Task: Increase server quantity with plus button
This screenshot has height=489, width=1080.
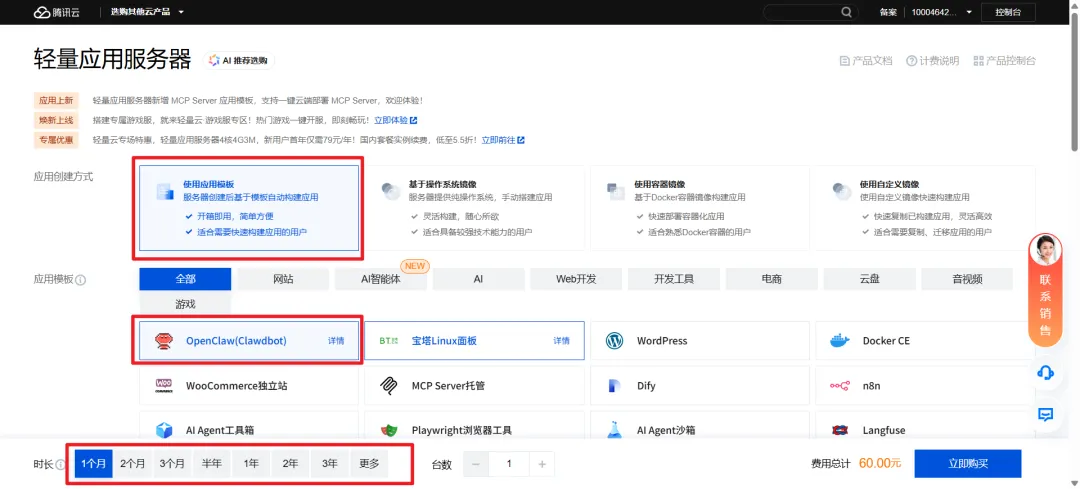Action: coord(542,464)
